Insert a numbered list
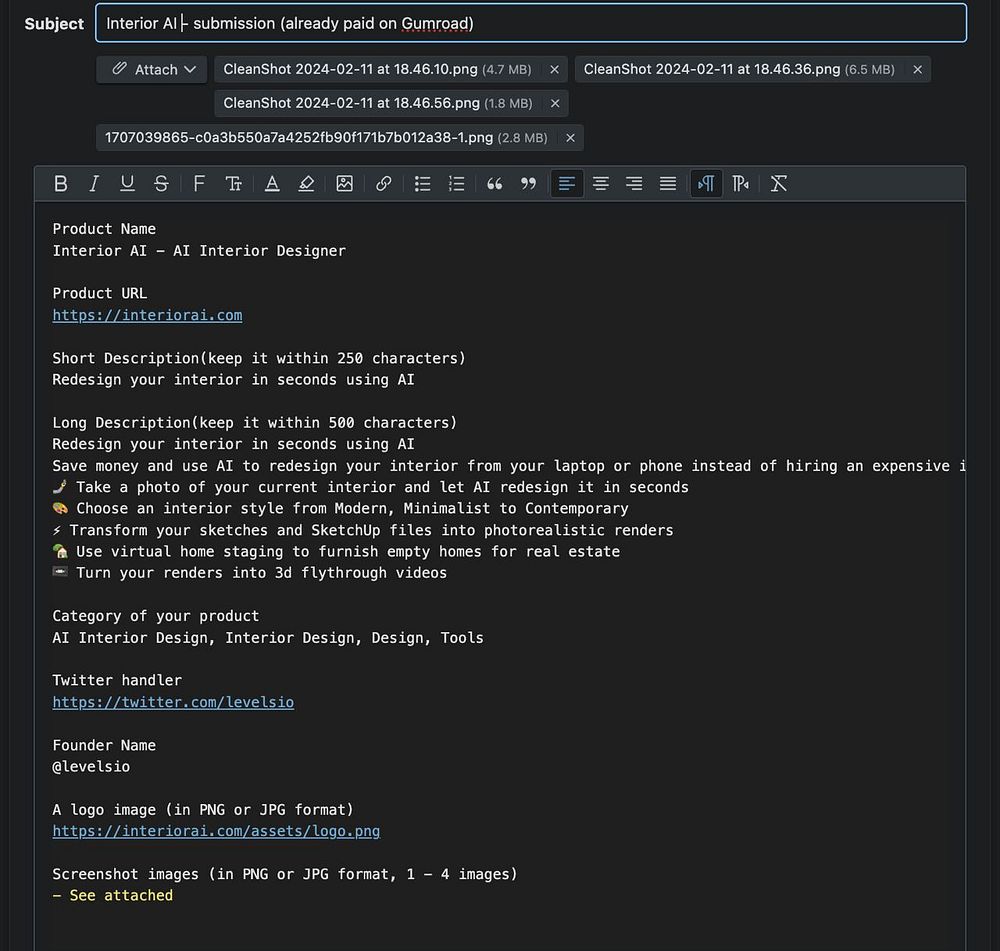The width and height of the screenshot is (1000, 951). click(x=457, y=184)
